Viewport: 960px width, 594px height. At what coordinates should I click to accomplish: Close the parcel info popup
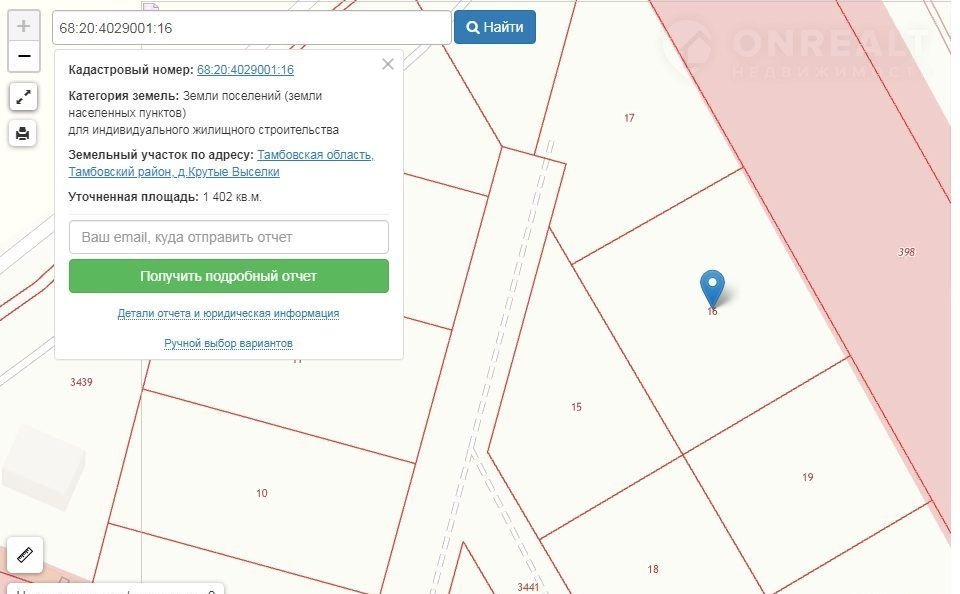click(x=388, y=65)
